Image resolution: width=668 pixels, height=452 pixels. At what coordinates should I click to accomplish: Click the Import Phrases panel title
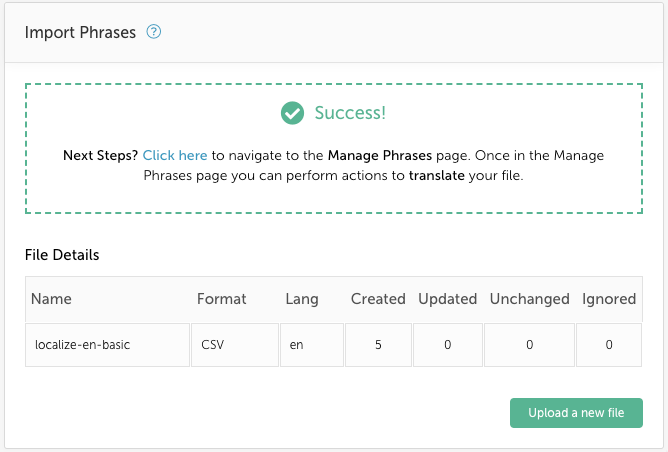coord(80,32)
